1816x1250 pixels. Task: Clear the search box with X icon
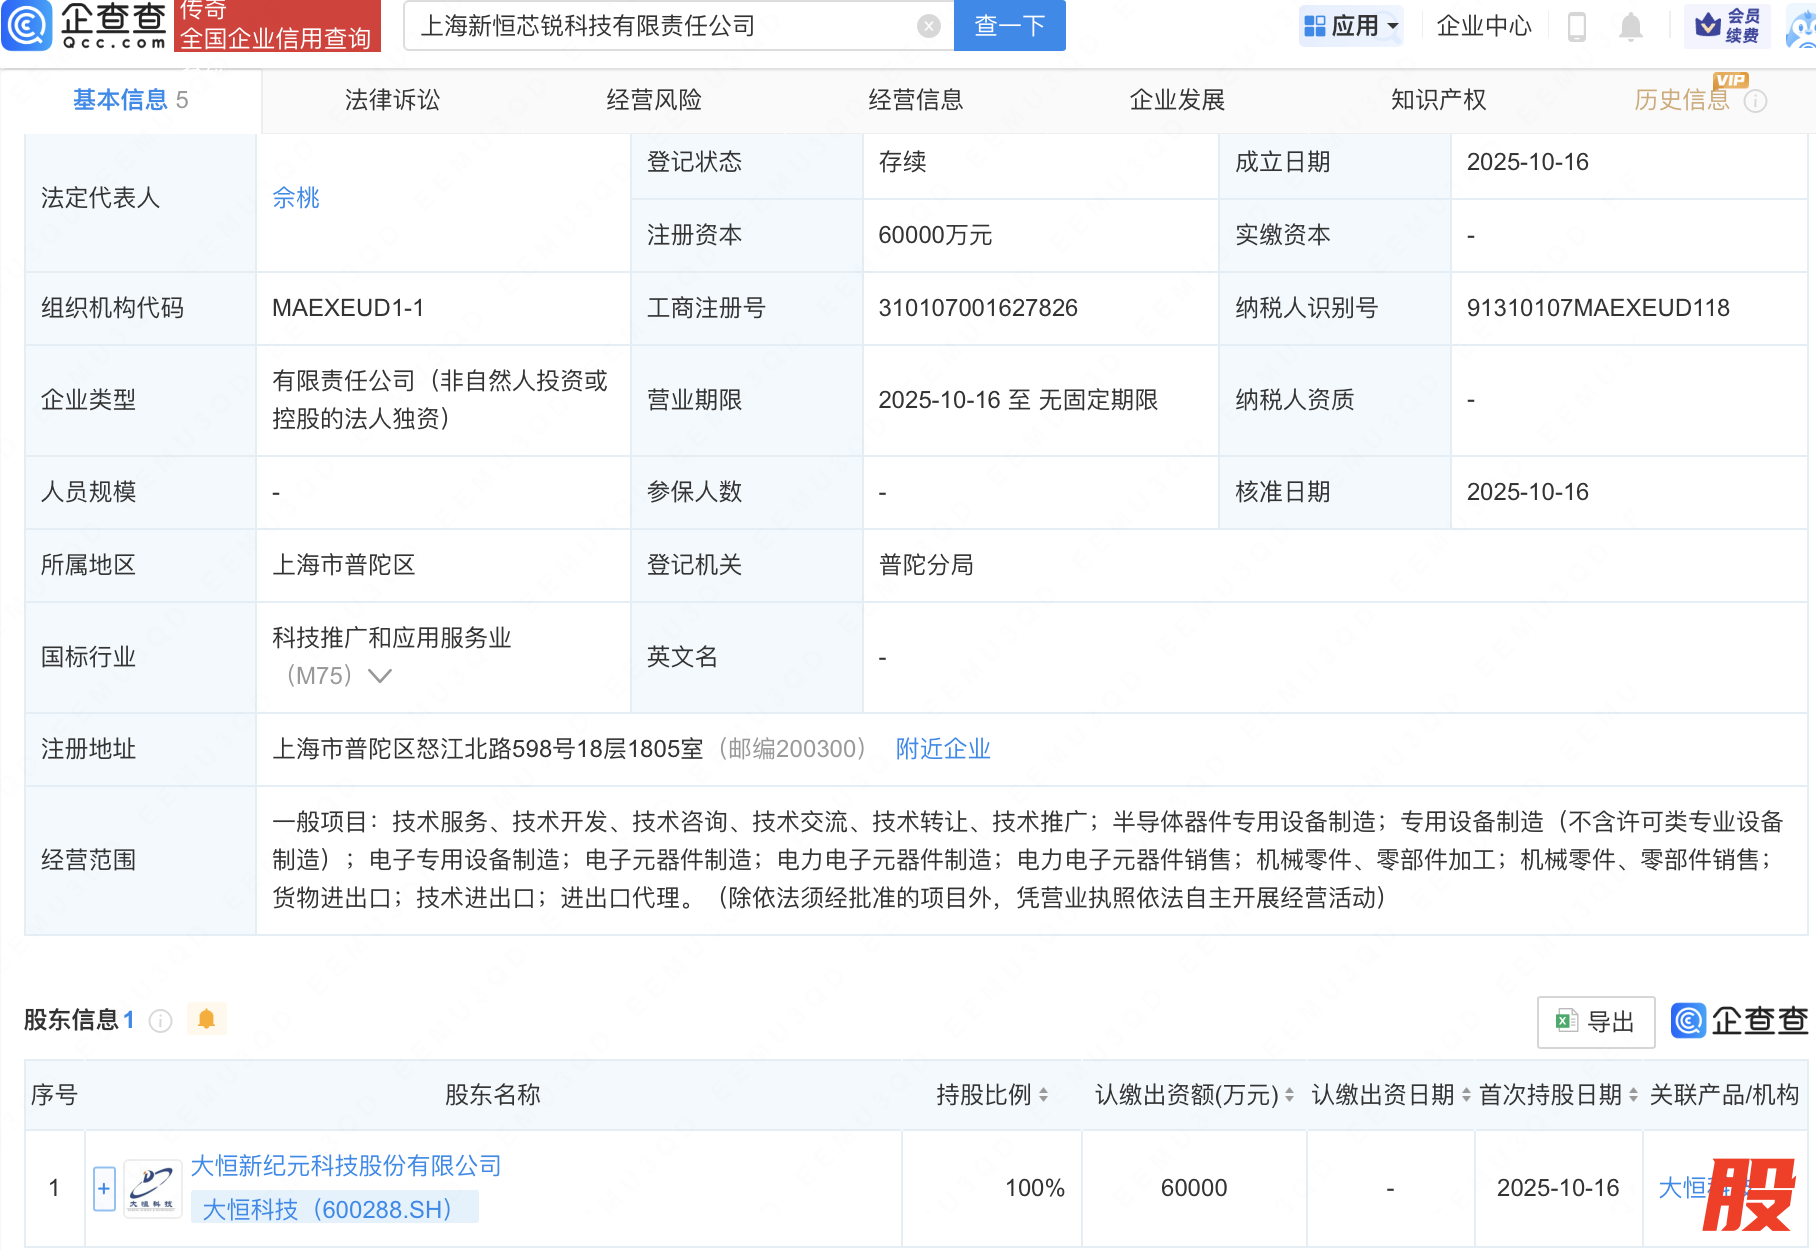coord(929,26)
